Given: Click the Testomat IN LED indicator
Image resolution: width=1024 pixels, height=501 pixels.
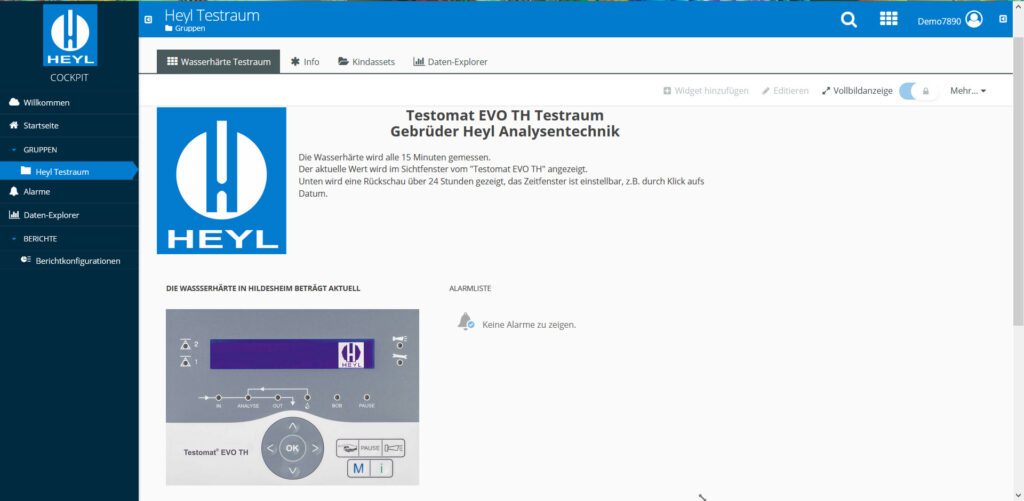Looking at the screenshot, I should tap(219, 396).
